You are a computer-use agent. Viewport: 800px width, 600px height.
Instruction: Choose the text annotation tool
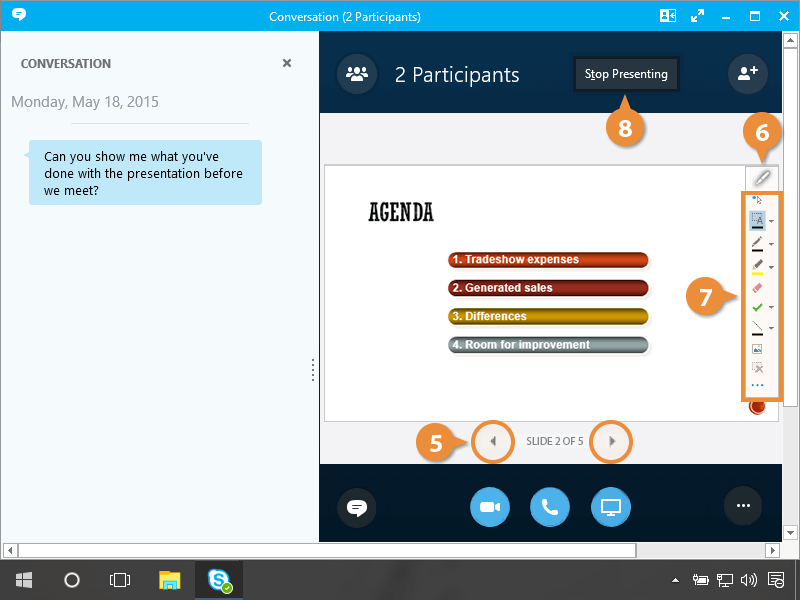coord(757,220)
